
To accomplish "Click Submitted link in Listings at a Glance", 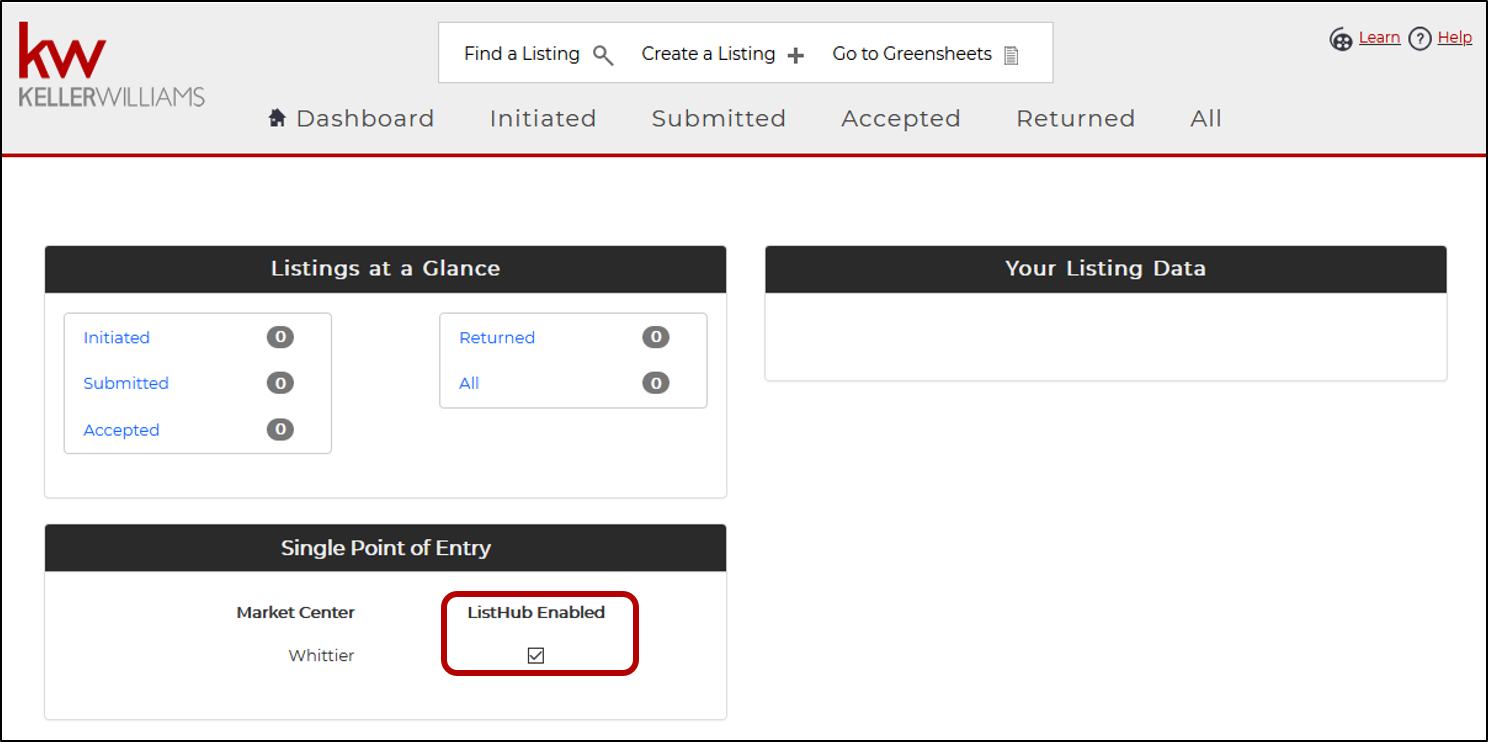I will tap(126, 383).
